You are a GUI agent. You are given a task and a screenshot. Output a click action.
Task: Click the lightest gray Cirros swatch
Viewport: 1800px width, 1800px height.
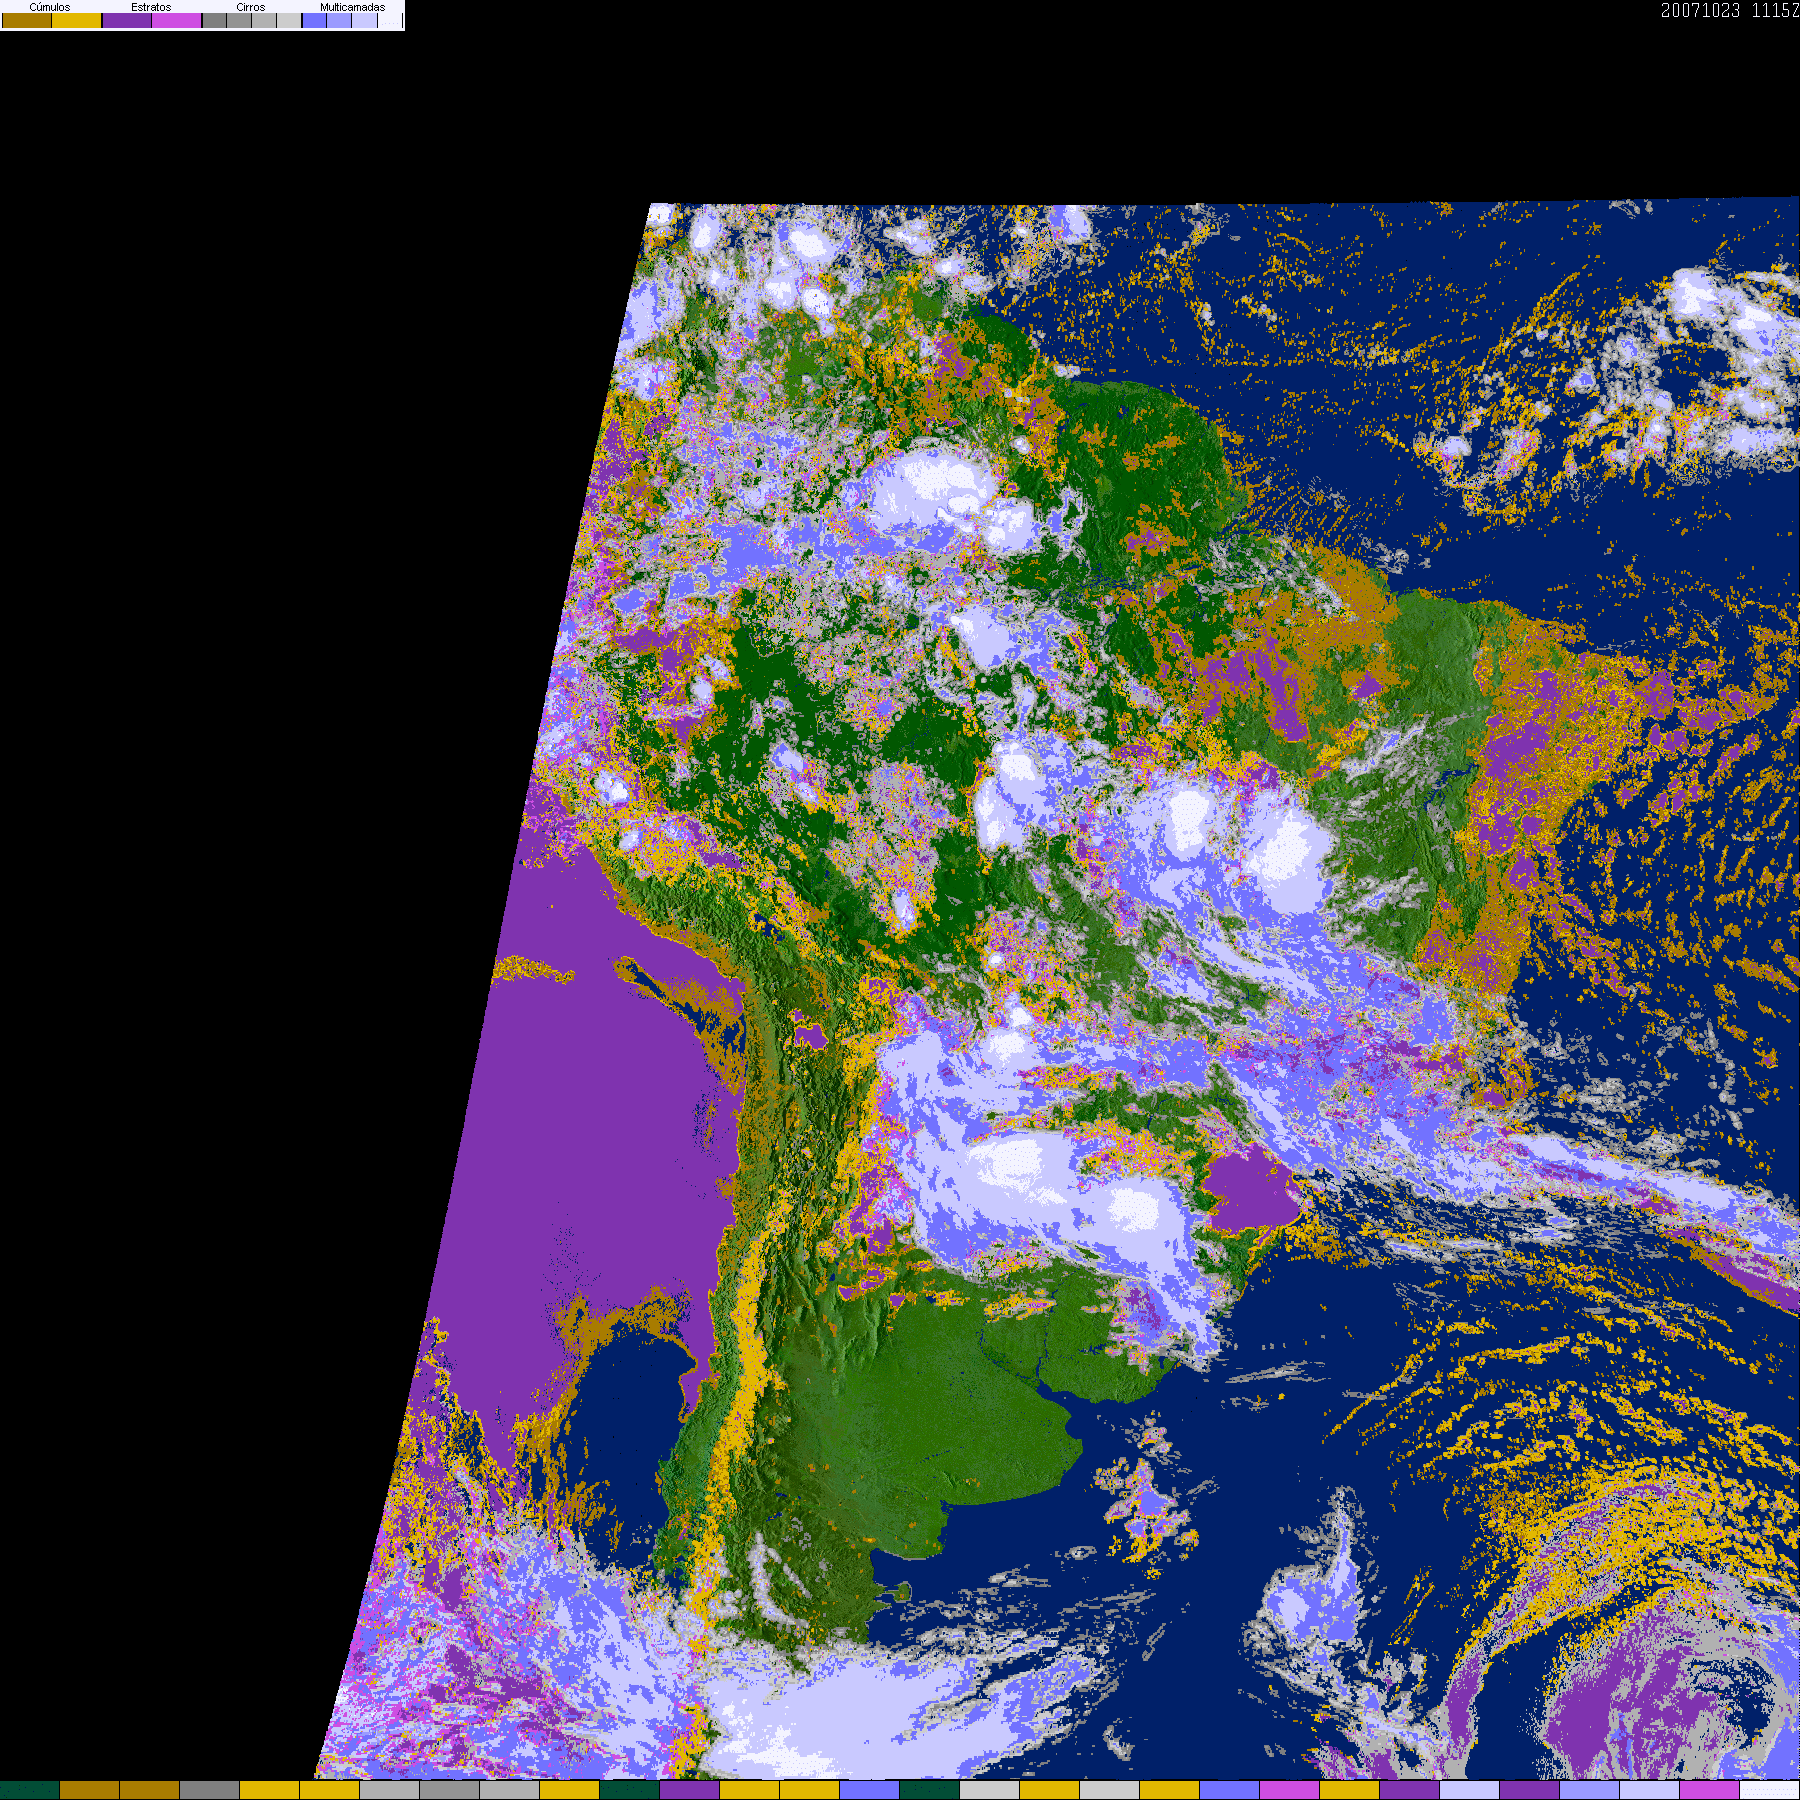tap(288, 20)
